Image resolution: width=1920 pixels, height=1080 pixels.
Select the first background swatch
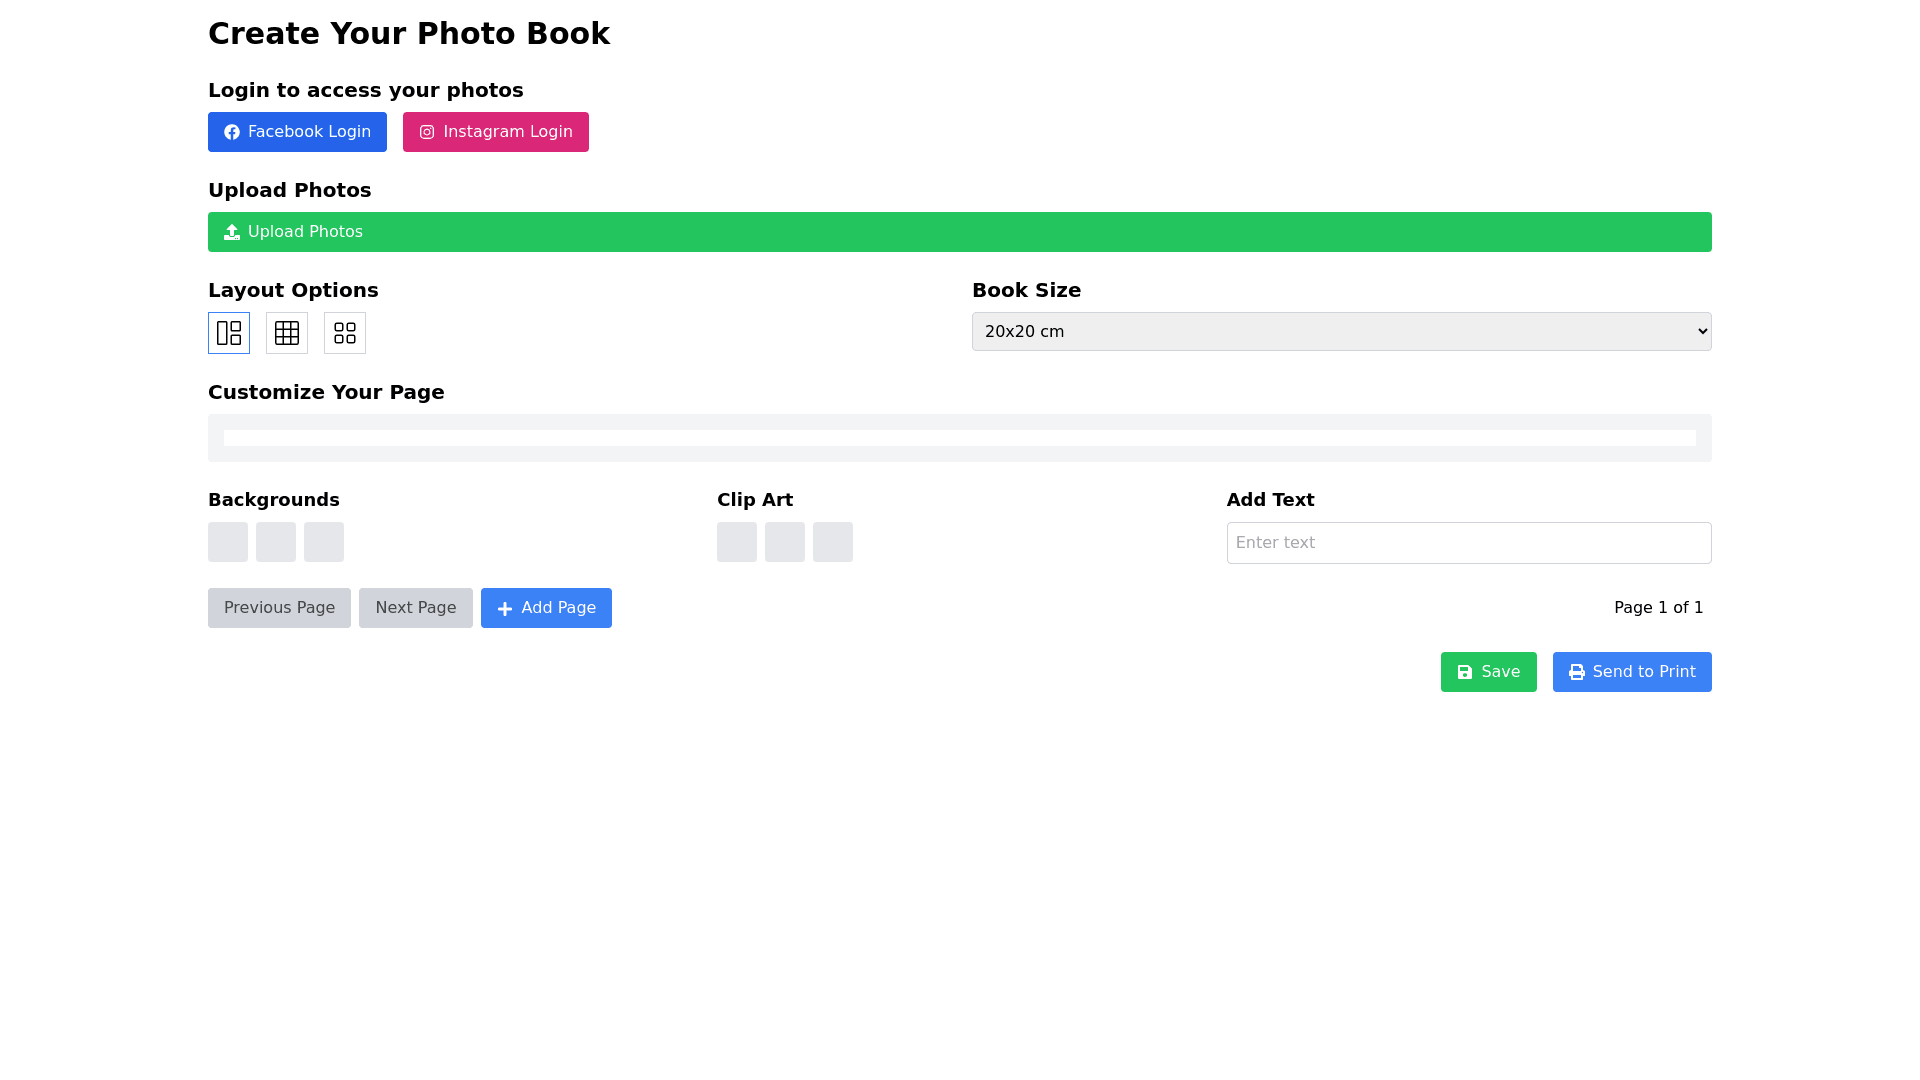pyautogui.click(x=228, y=542)
